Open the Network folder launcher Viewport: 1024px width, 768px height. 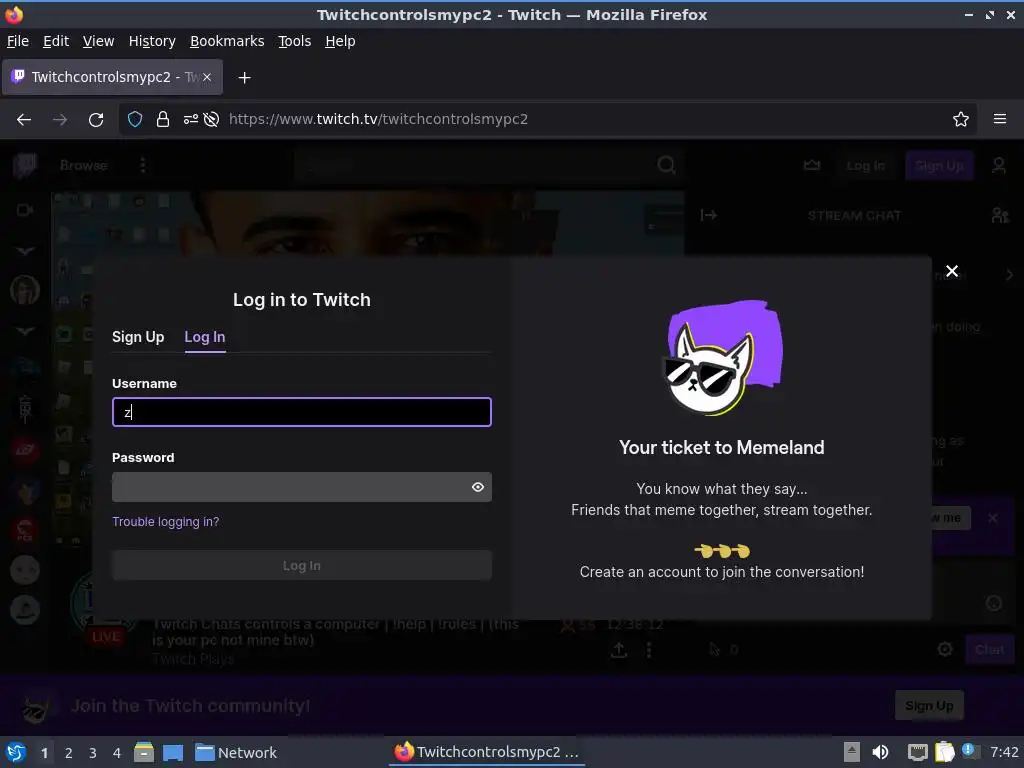click(x=236, y=753)
